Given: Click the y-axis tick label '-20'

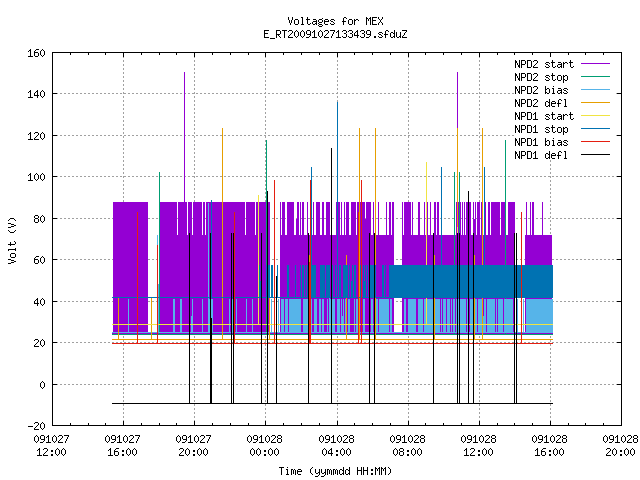Looking at the screenshot, I should click(x=36, y=426).
